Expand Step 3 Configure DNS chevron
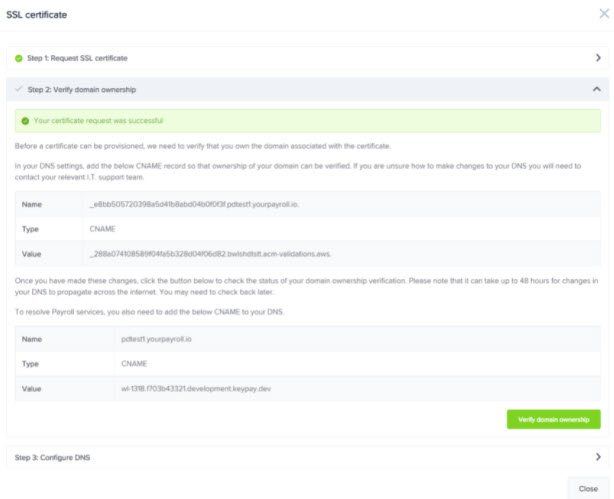Screen dimensions: 614x499 pyautogui.click(x=598, y=457)
